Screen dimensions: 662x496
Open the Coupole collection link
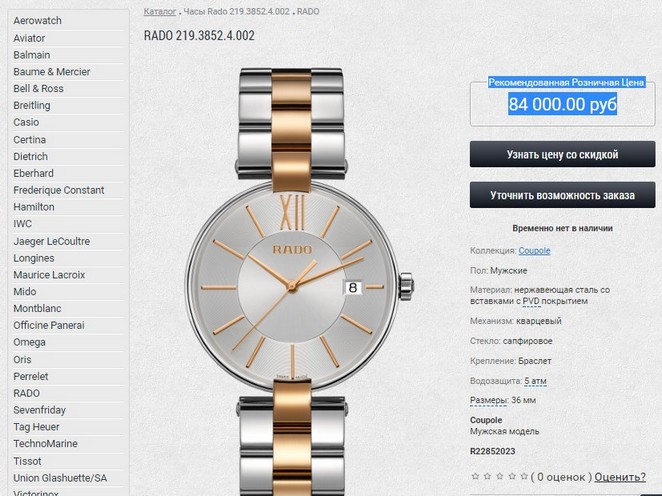tap(534, 251)
